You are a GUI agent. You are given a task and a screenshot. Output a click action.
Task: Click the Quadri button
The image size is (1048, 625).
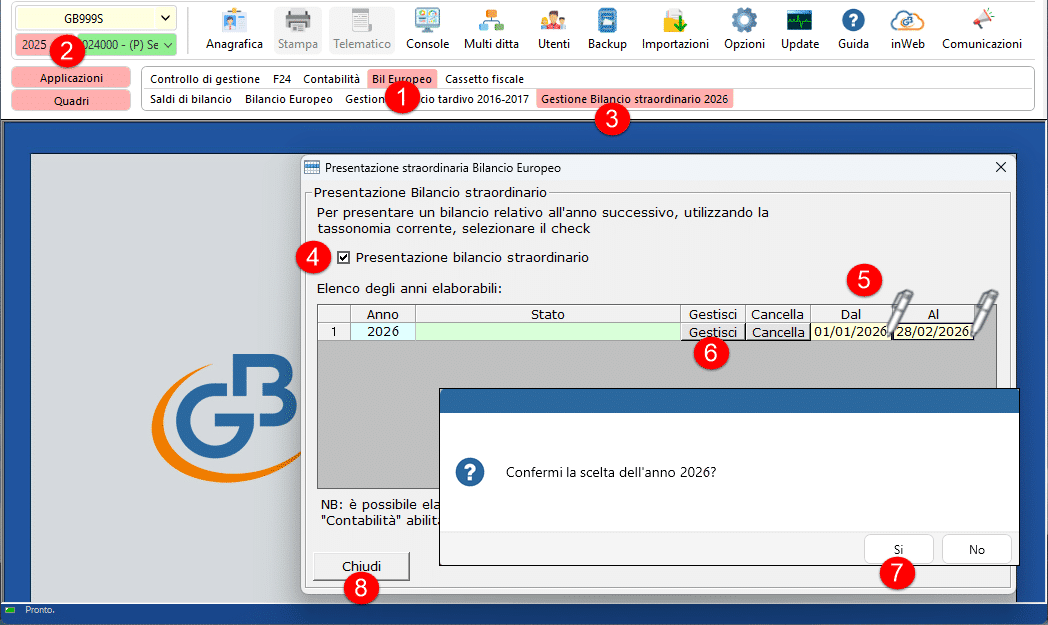tap(71, 101)
